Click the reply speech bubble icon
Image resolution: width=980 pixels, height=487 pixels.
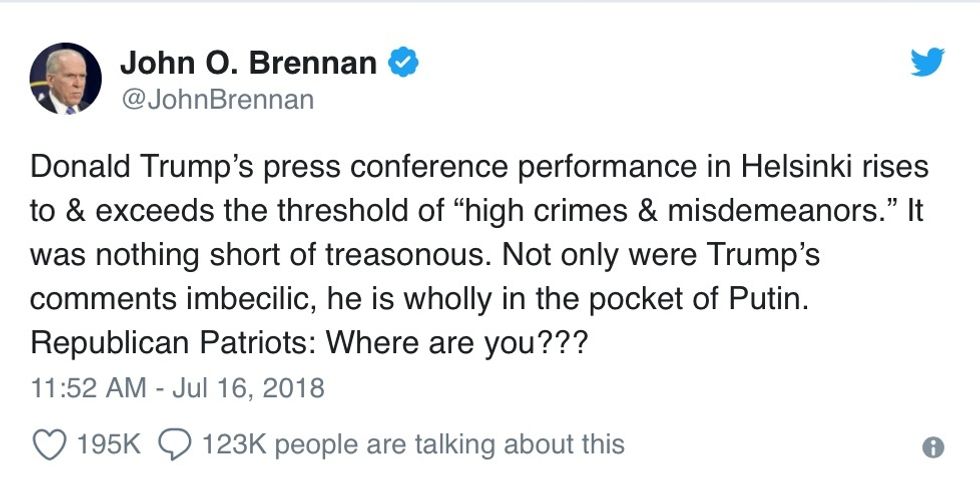pos(175,445)
